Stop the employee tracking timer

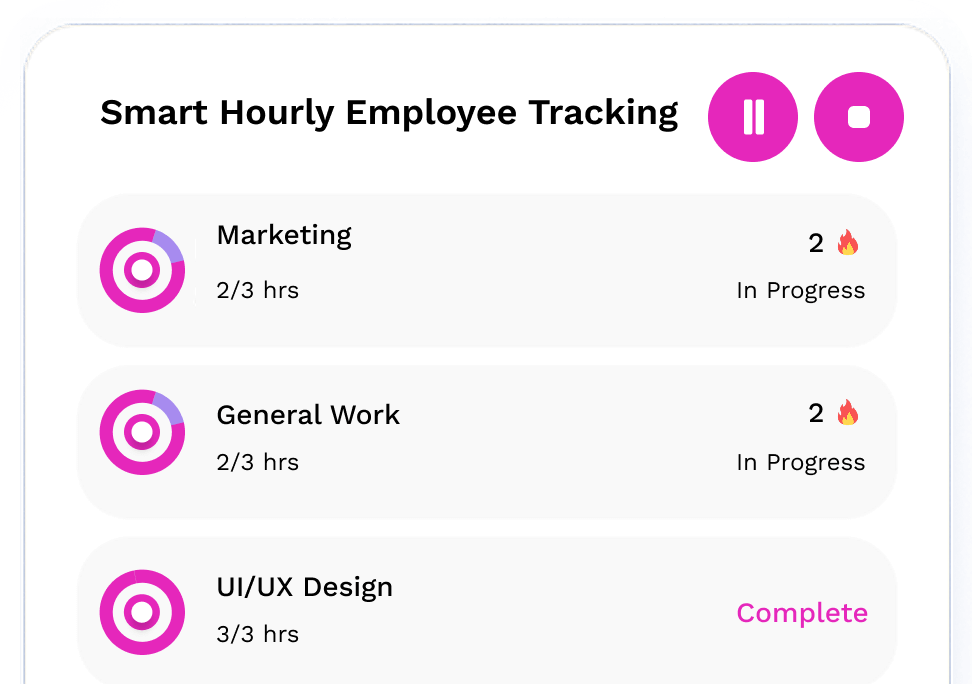pyautogui.click(x=859, y=117)
